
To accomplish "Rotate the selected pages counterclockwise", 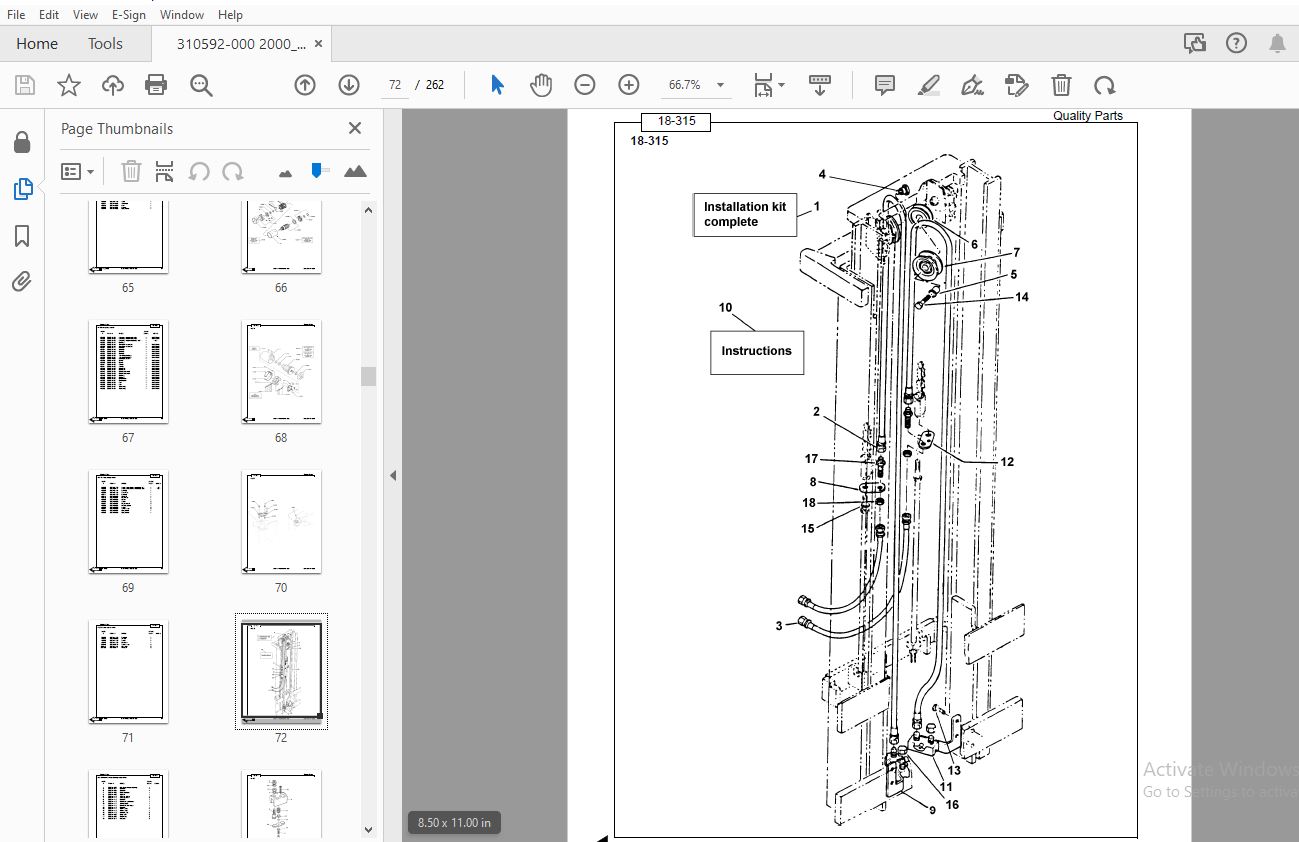I will (x=199, y=172).
